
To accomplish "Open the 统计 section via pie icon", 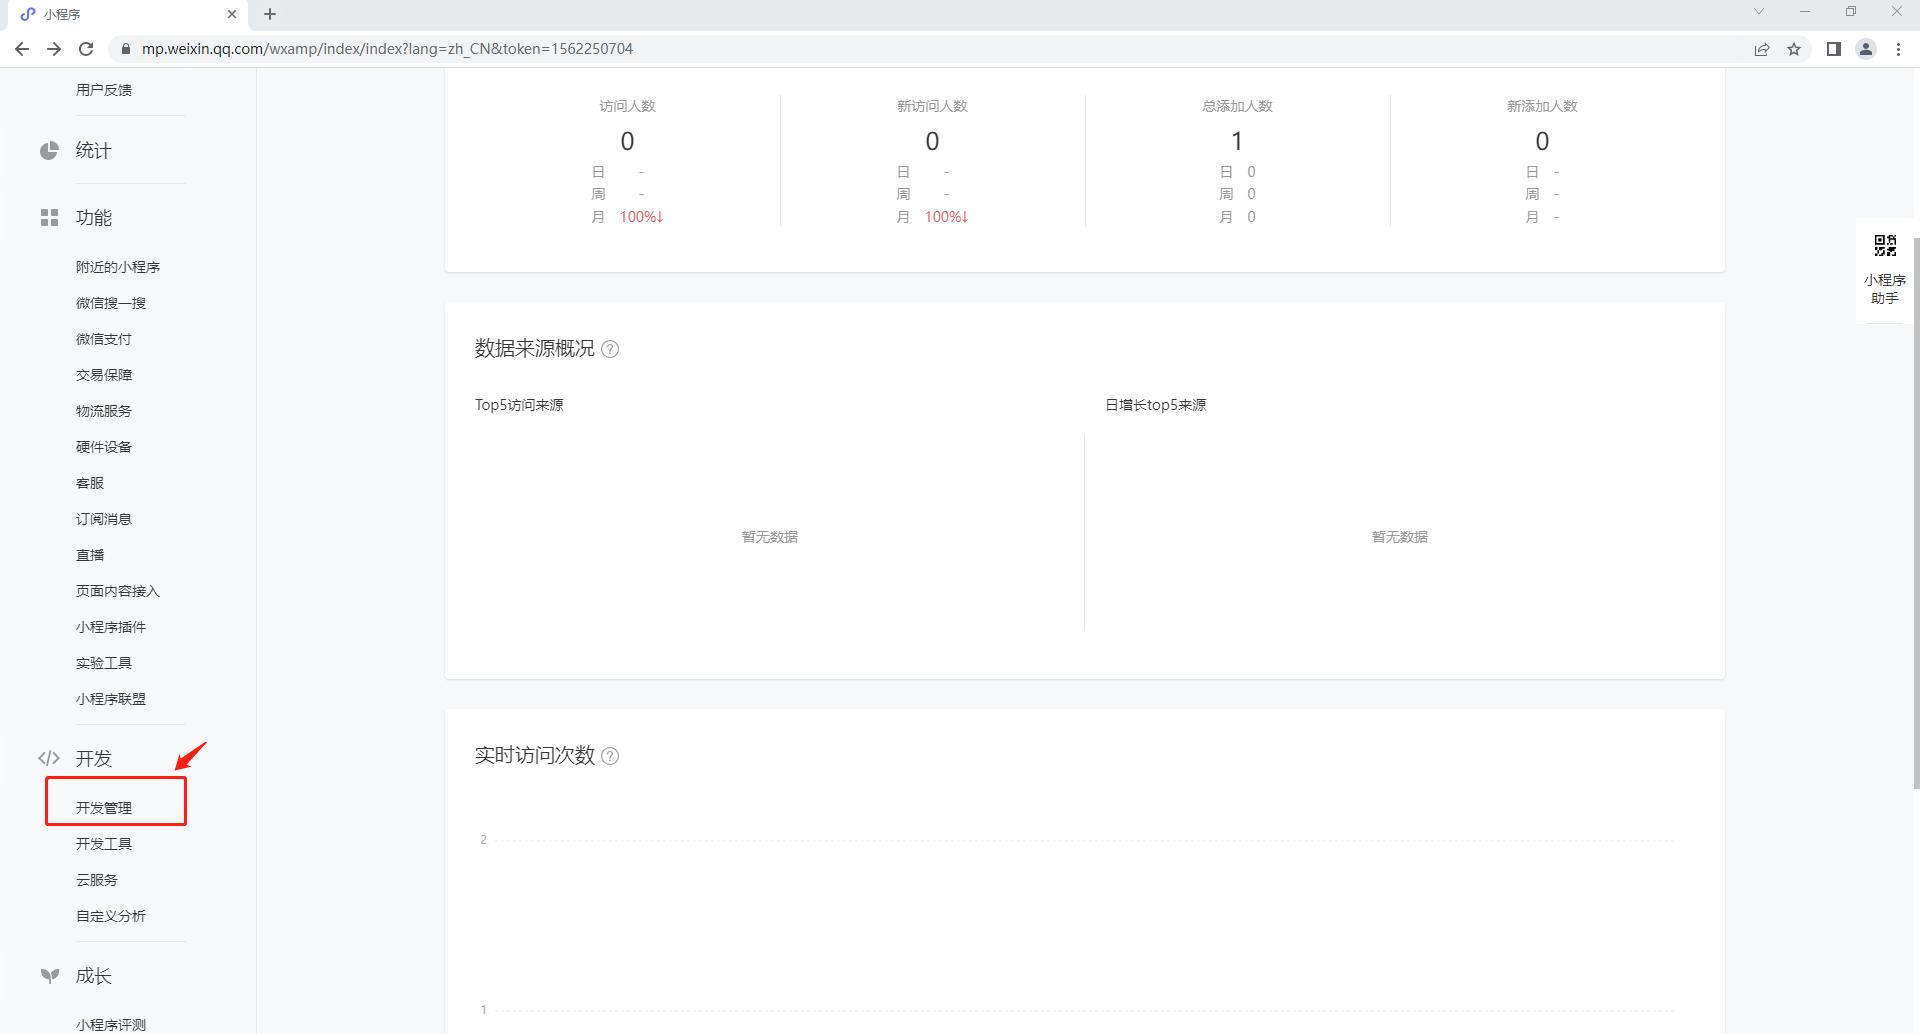I will (x=49, y=150).
